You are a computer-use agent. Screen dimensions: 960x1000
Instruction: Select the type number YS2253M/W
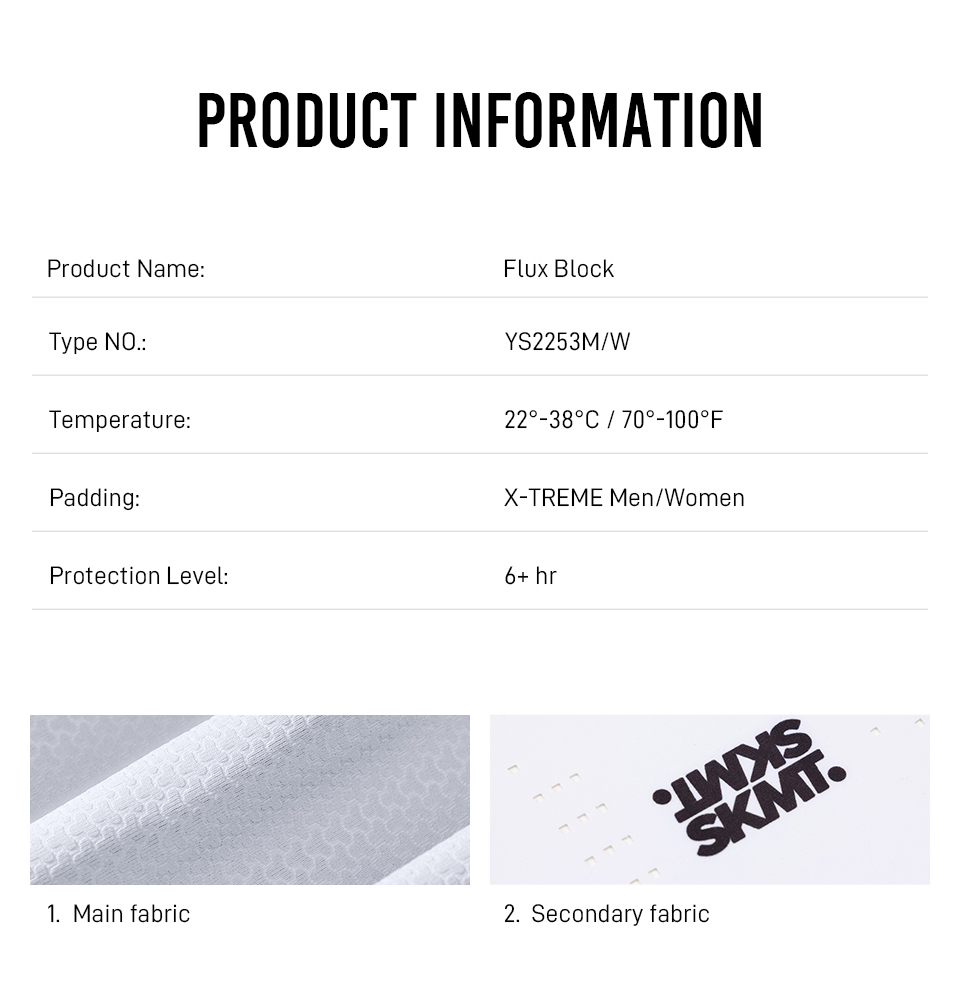(x=567, y=342)
